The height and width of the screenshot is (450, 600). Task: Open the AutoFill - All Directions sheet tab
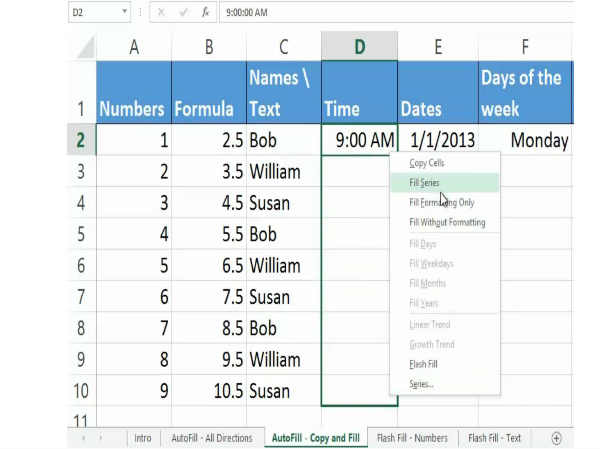click(212, 438)
